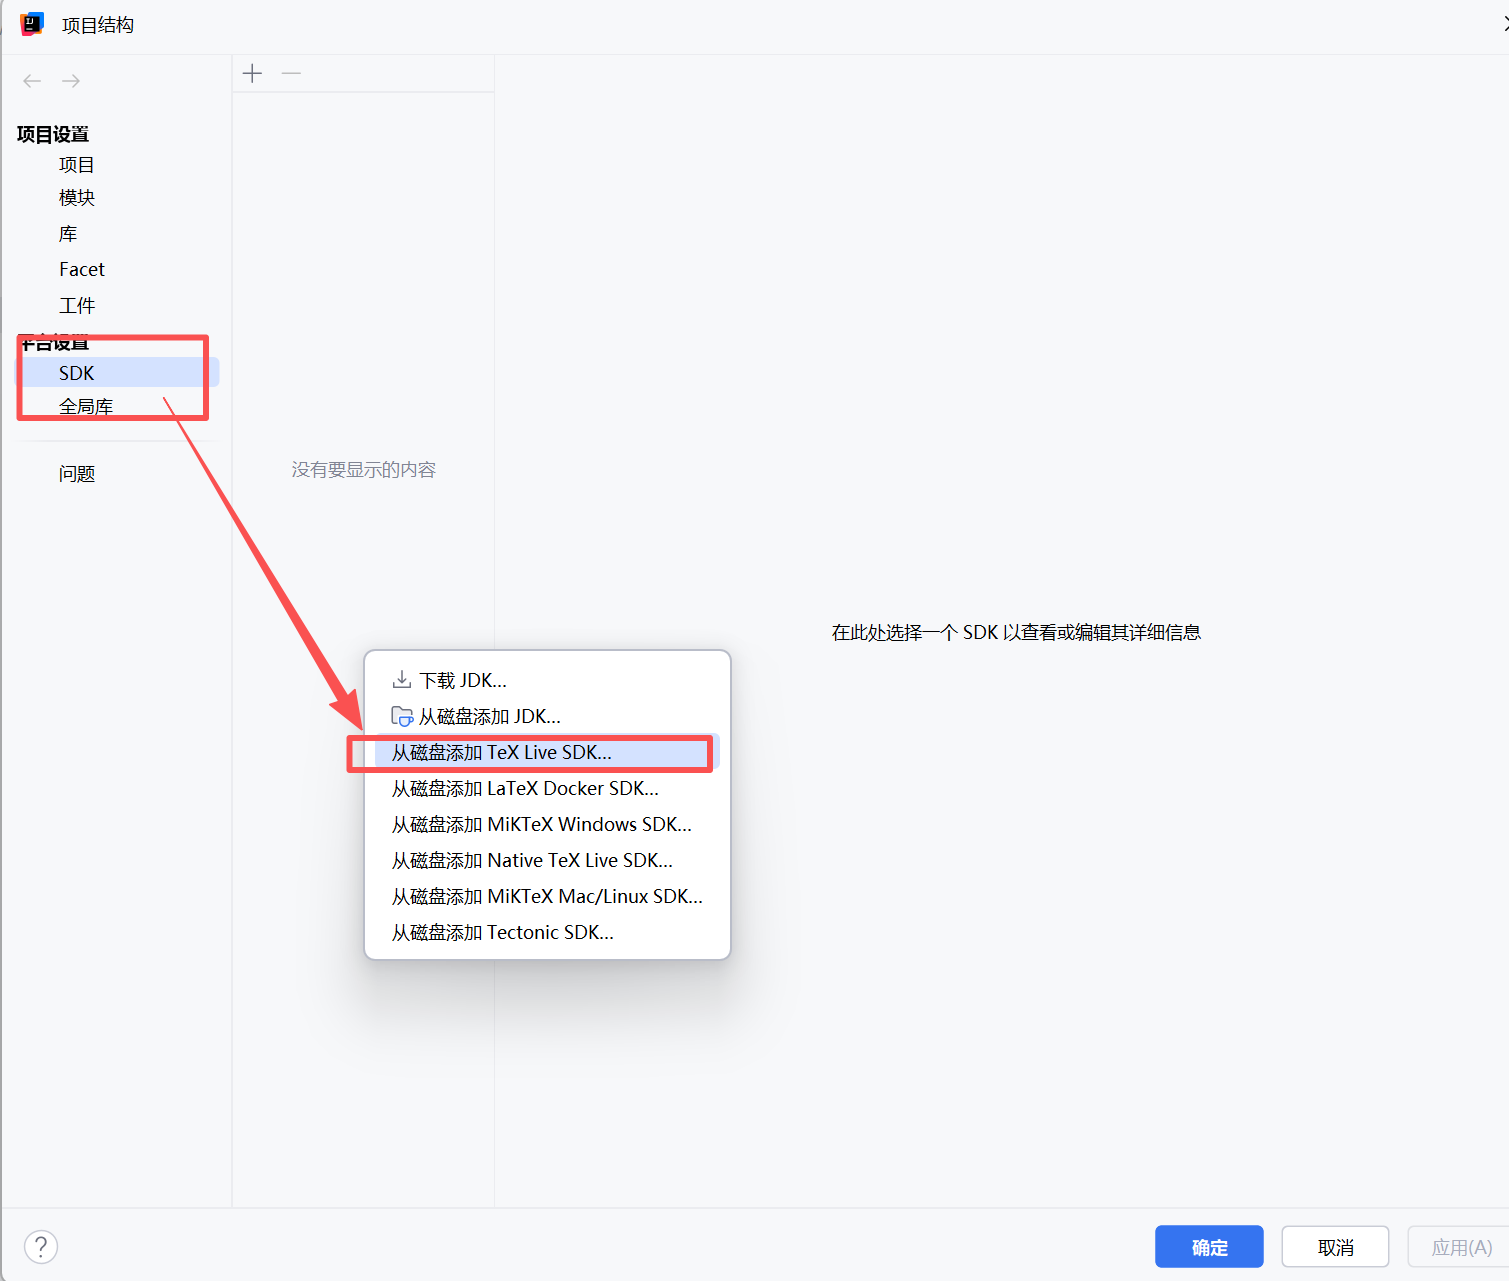Viewport: 1509px width, 1281px height.
Task: Go to the Facet settings section
Action: coord(82,269)
